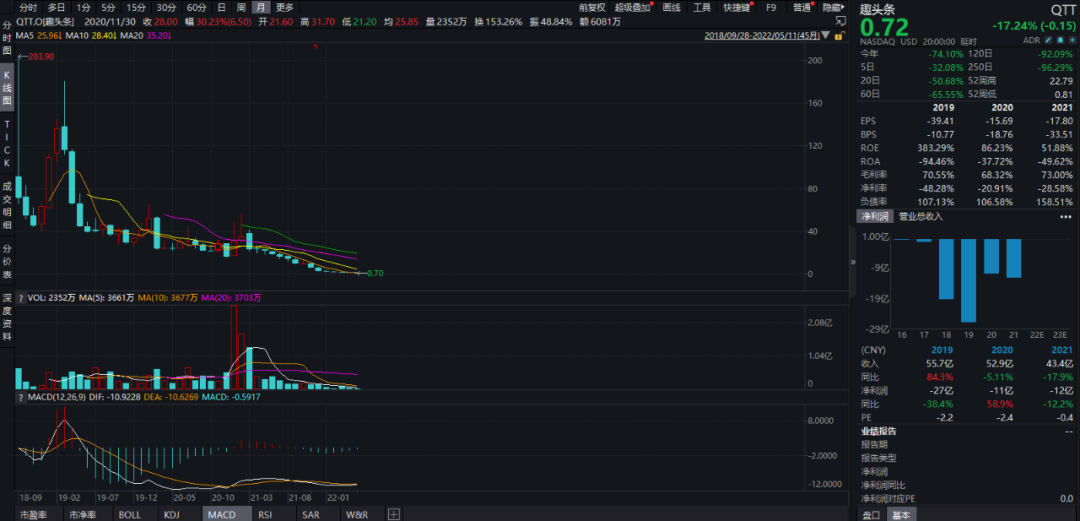The width and height of the screenshot is (1080, 521).
Task: Click the 2018 net profit bar
Action: coord(946,269)
